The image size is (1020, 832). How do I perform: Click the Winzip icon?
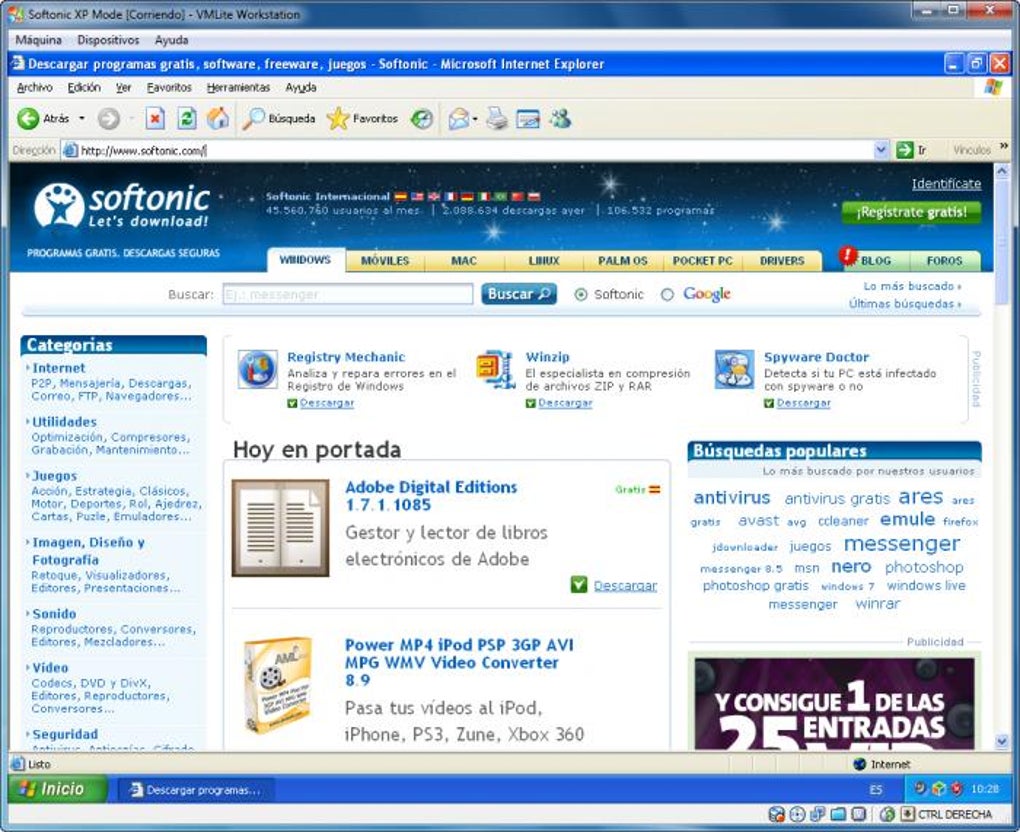[x=496, y=369]
